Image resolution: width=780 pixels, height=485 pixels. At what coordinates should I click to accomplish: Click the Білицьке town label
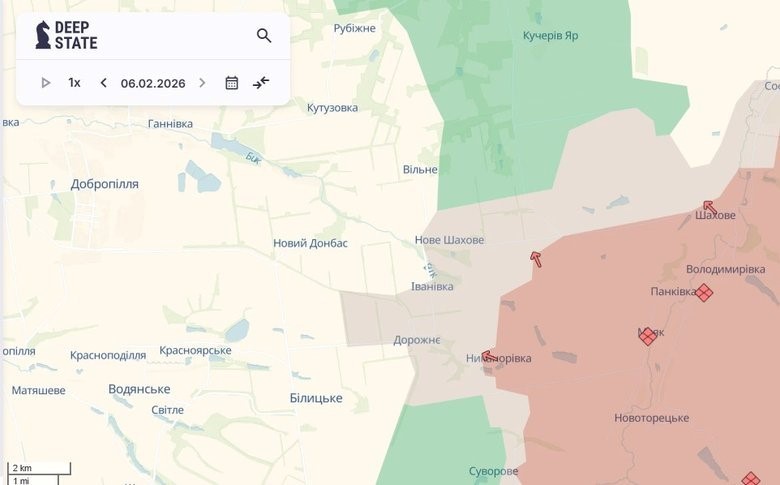tap(316, 398)
